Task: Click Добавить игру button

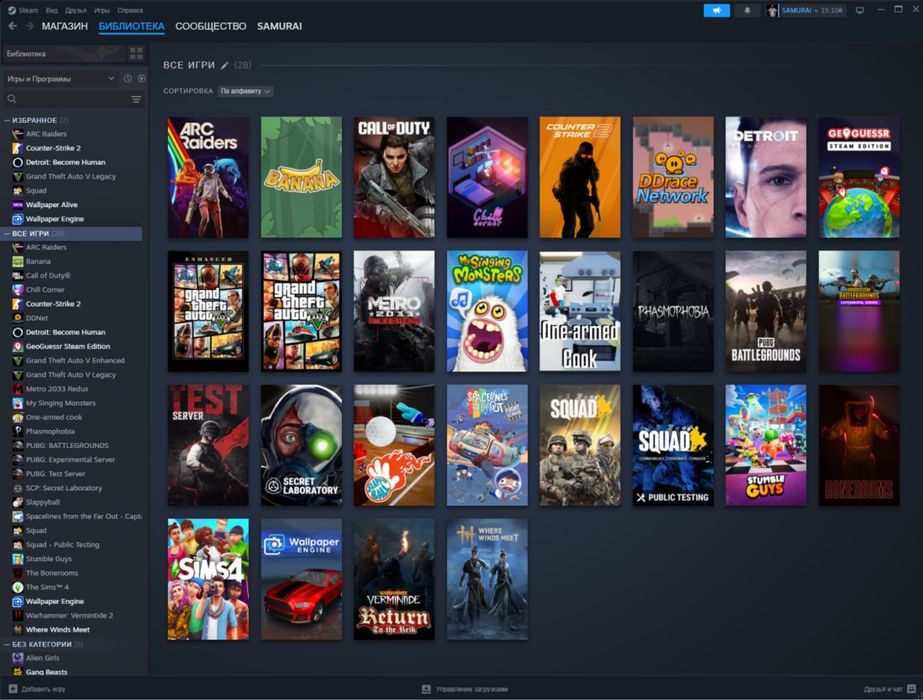Action: [37, 689]
